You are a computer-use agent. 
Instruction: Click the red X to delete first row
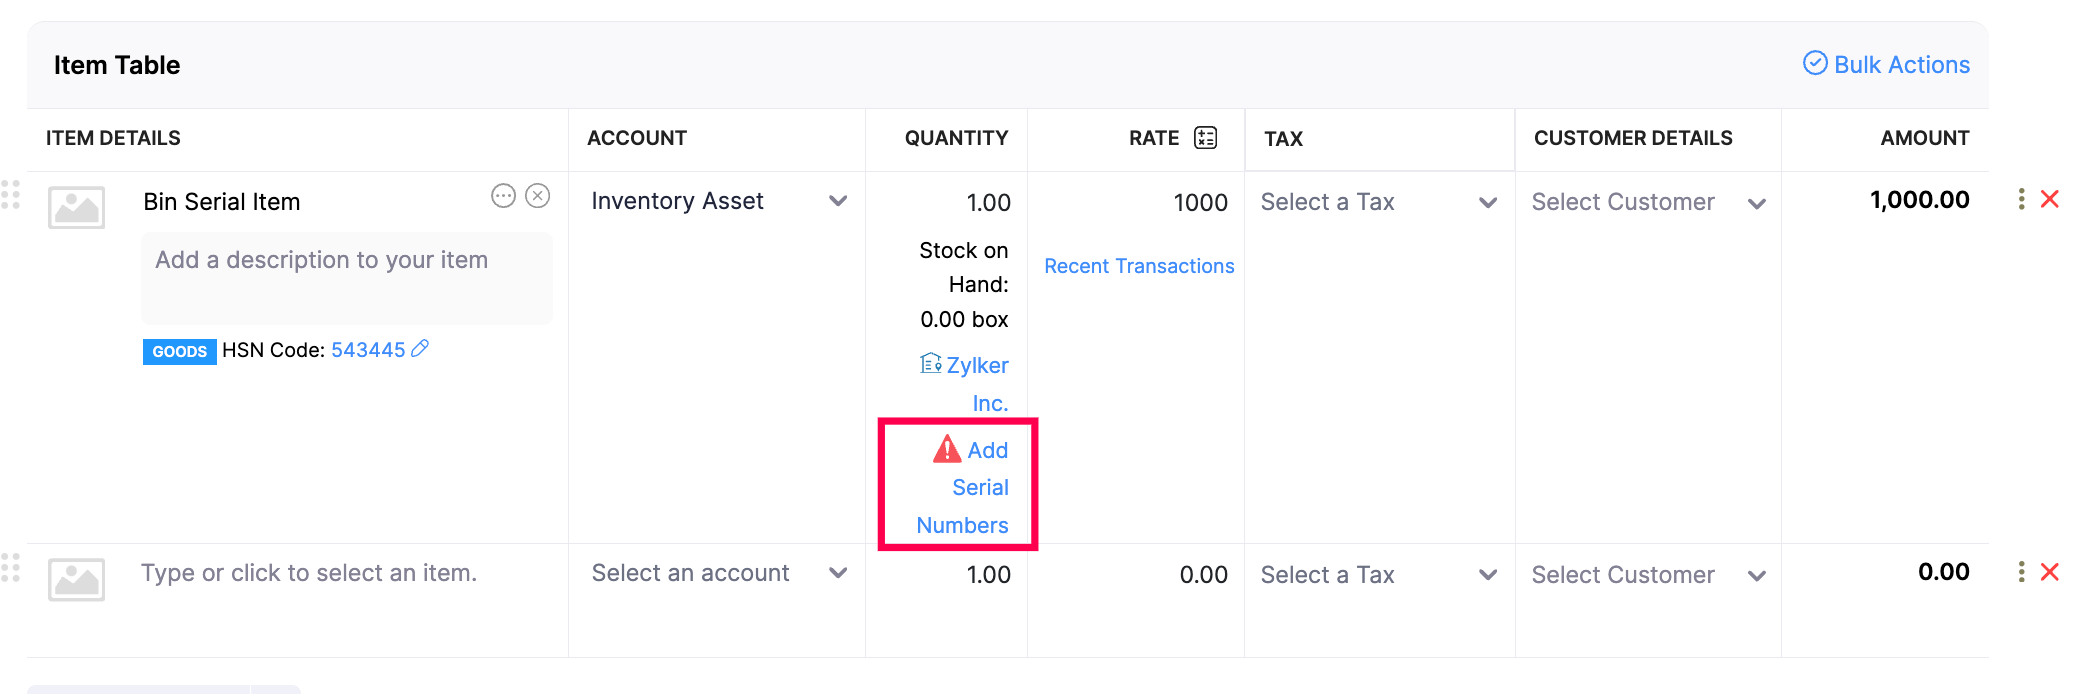[x=2050, y=199]
